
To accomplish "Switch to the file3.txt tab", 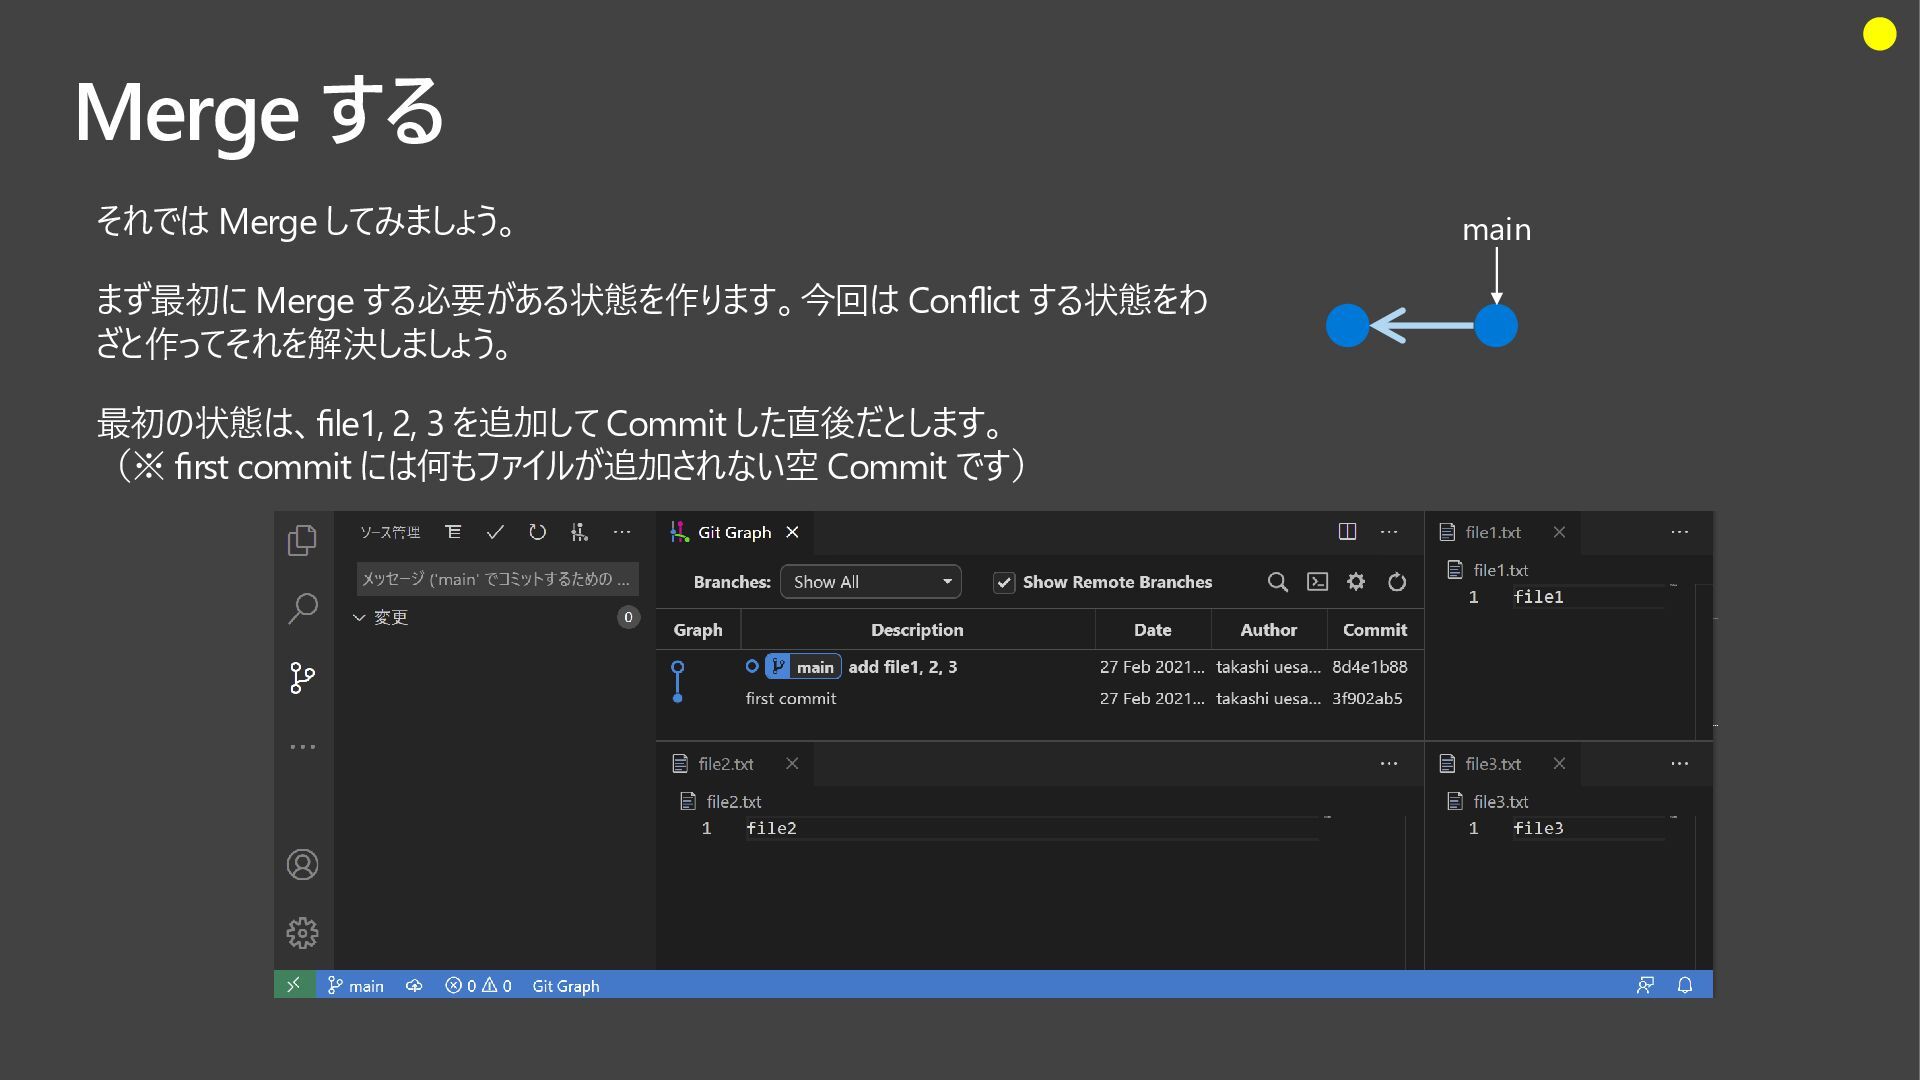I will pos(1492,764).
